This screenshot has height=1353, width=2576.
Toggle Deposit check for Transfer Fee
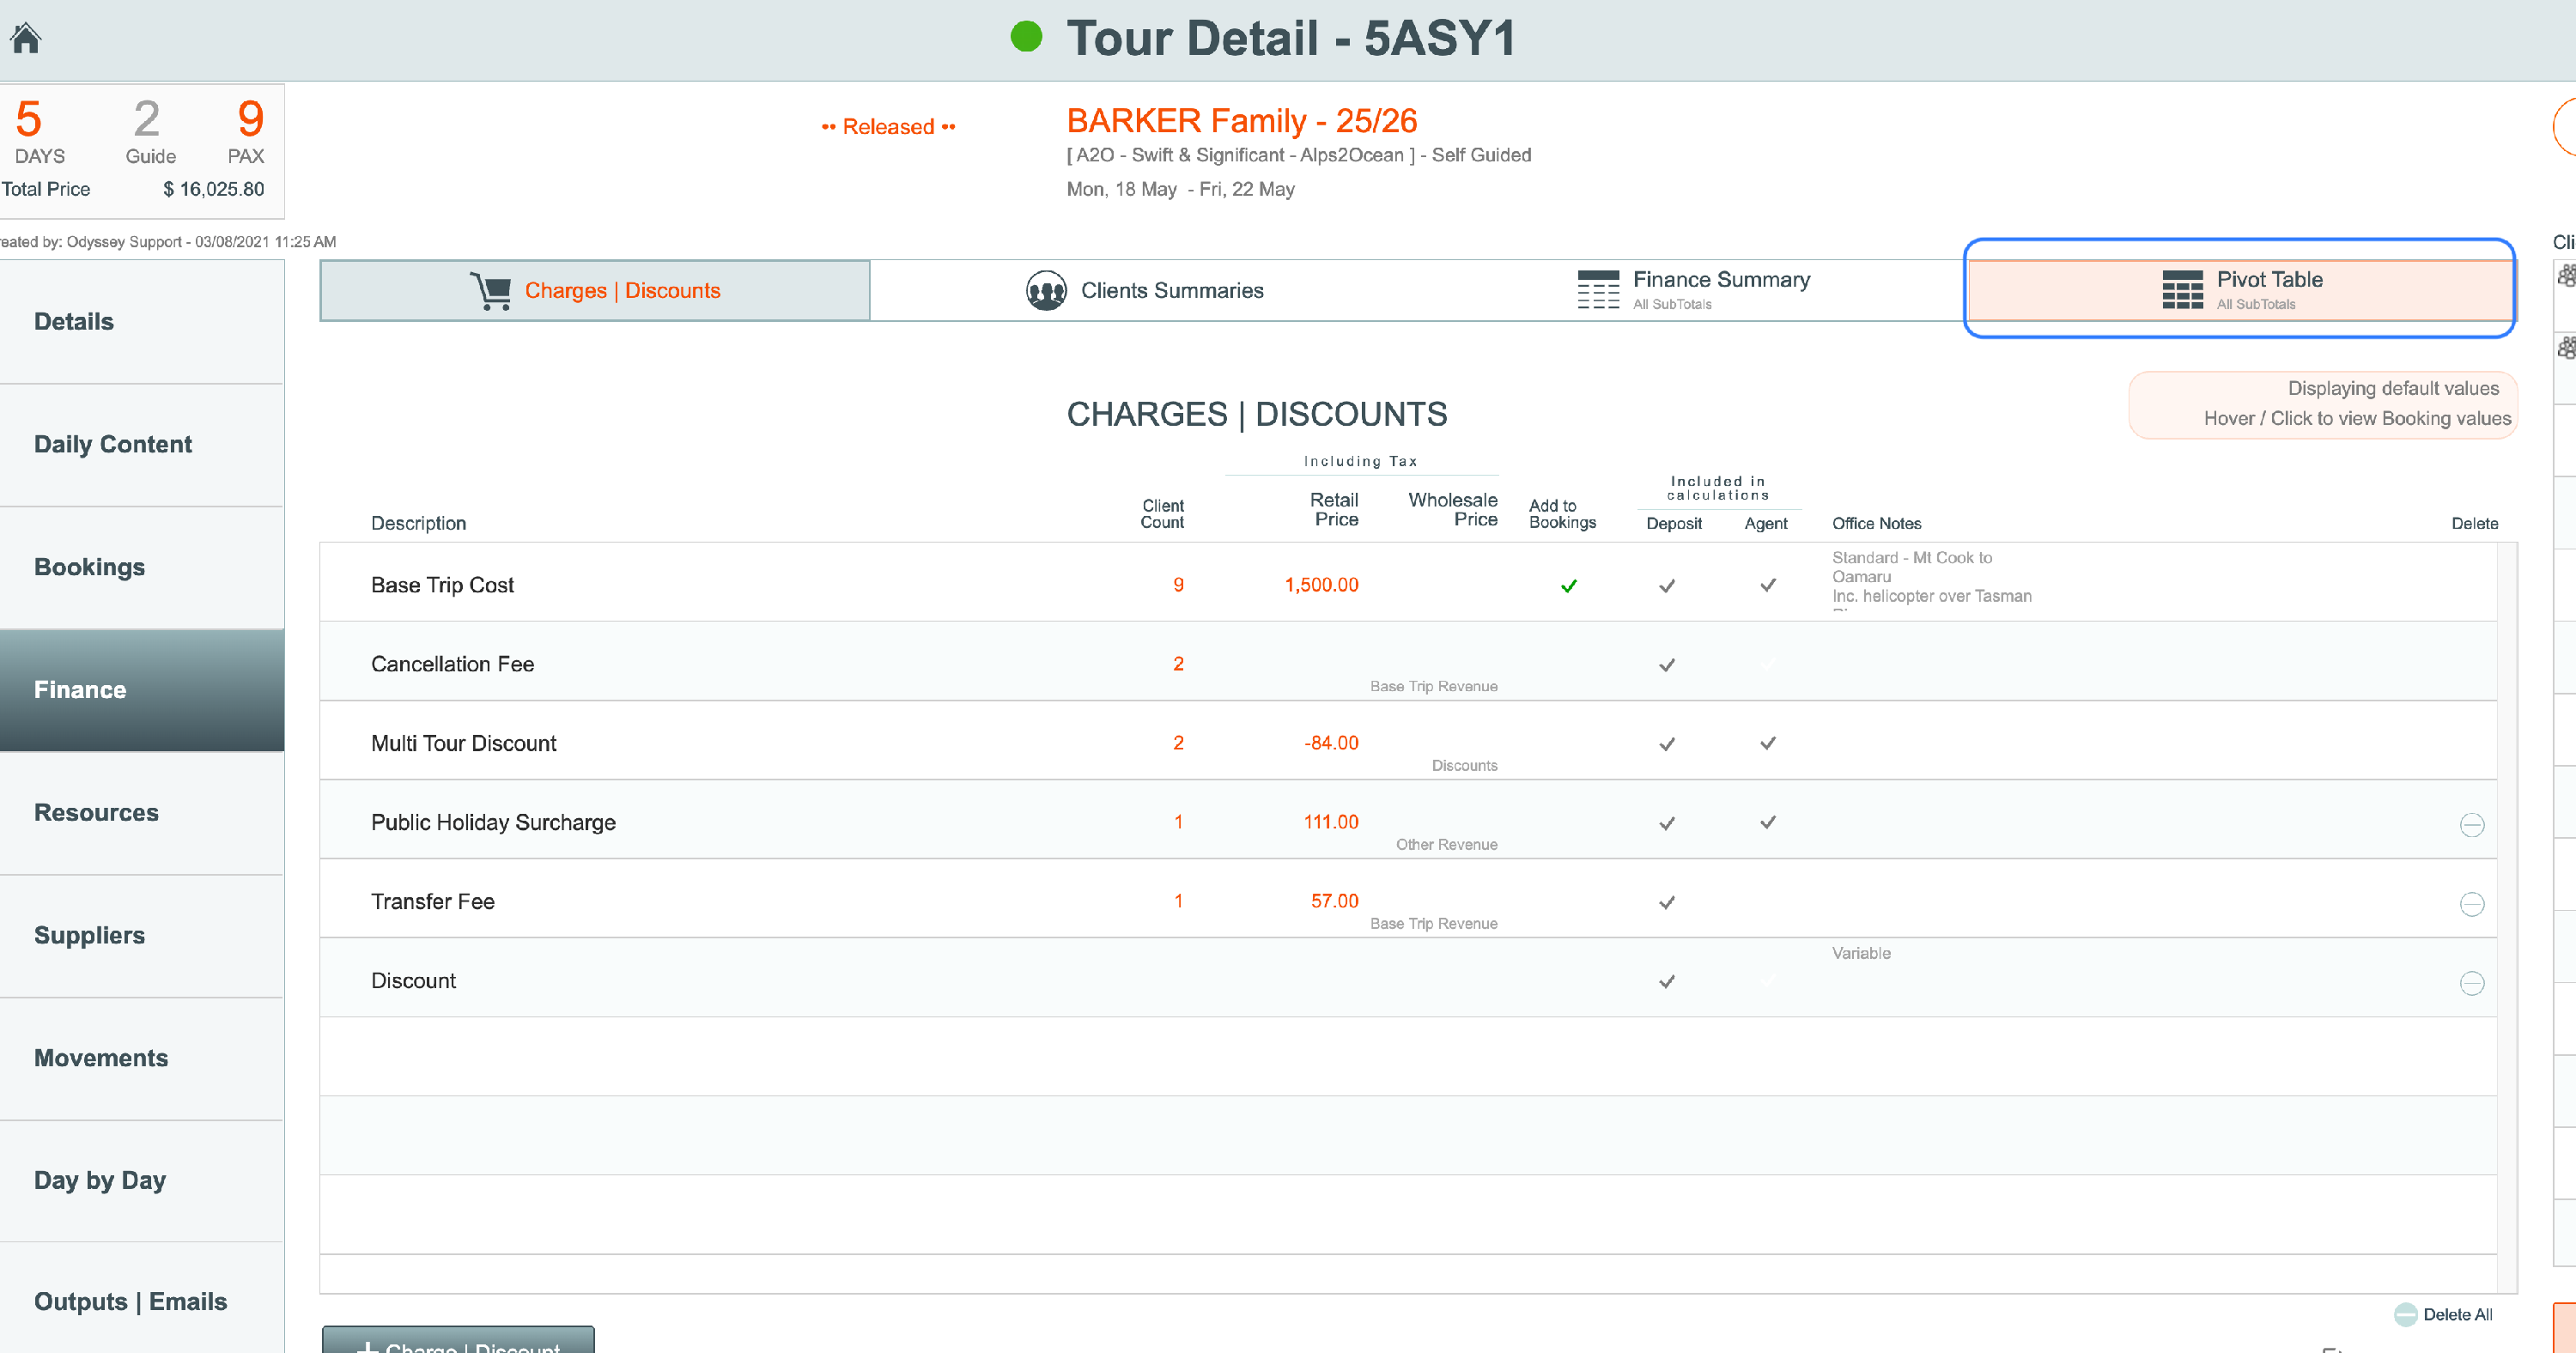[1666, 902]
